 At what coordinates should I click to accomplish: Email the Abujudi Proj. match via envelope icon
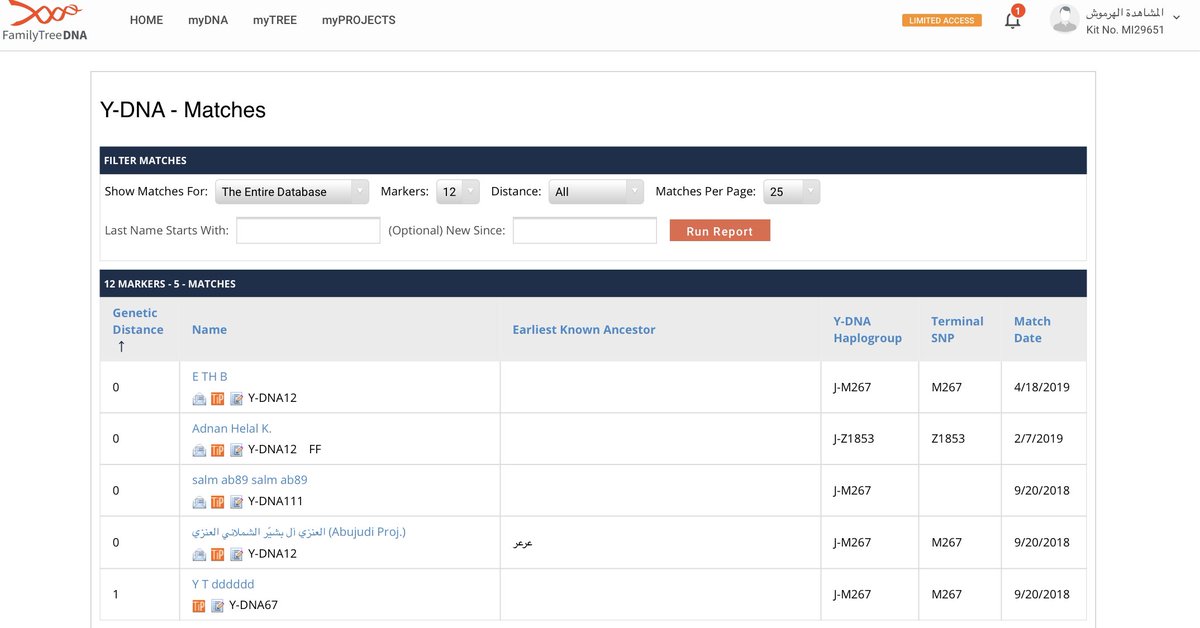199,554
